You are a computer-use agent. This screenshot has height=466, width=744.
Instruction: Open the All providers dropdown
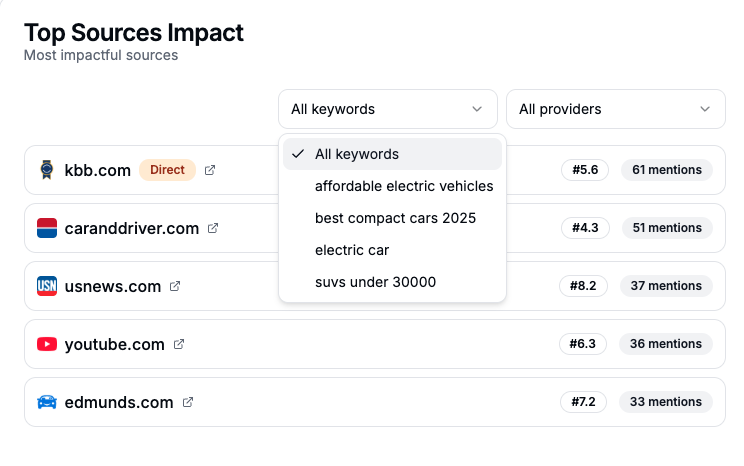tap(615, 109)
